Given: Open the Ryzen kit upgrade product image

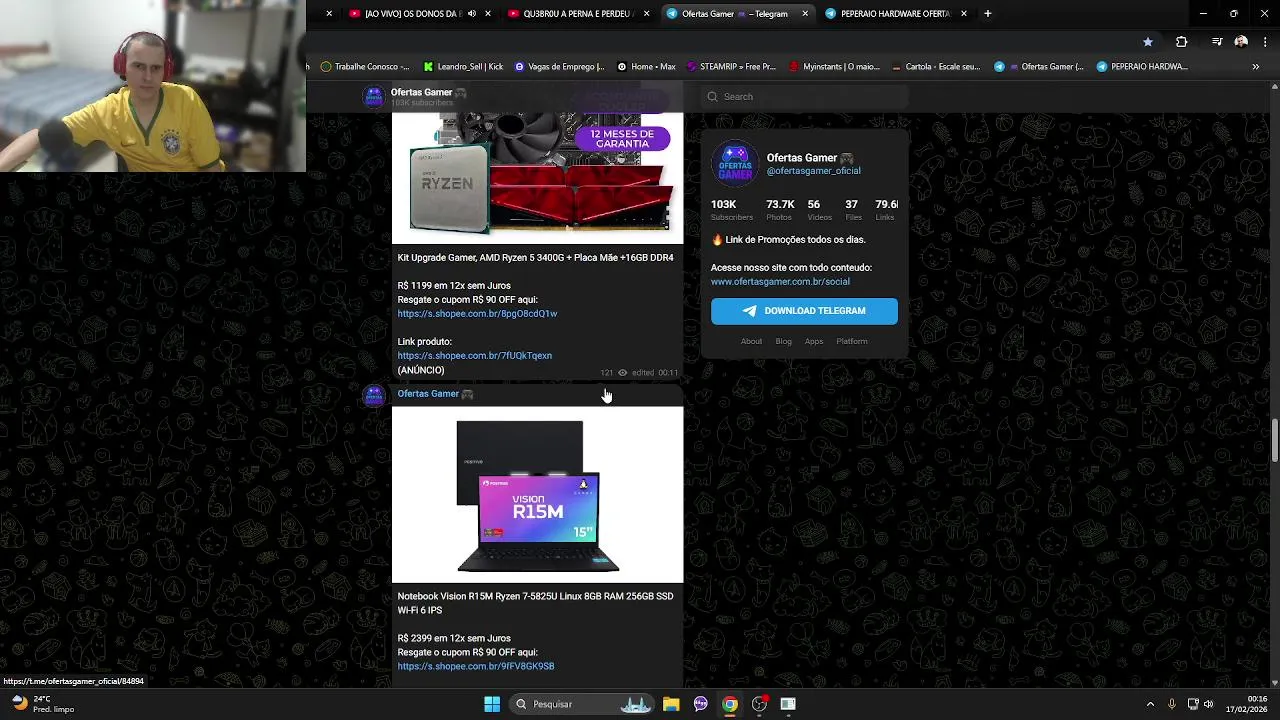Looking at the screenshot, I should click(x=537, y=178).
